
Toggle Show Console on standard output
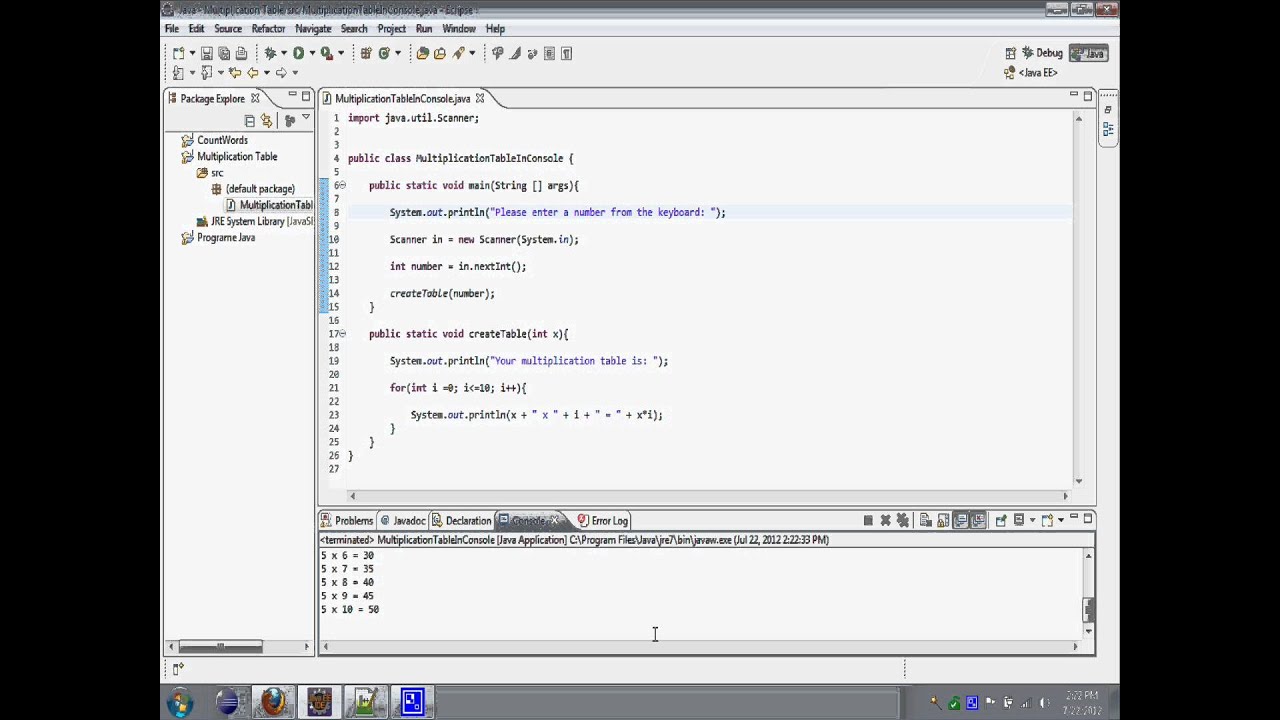point(961,520)
